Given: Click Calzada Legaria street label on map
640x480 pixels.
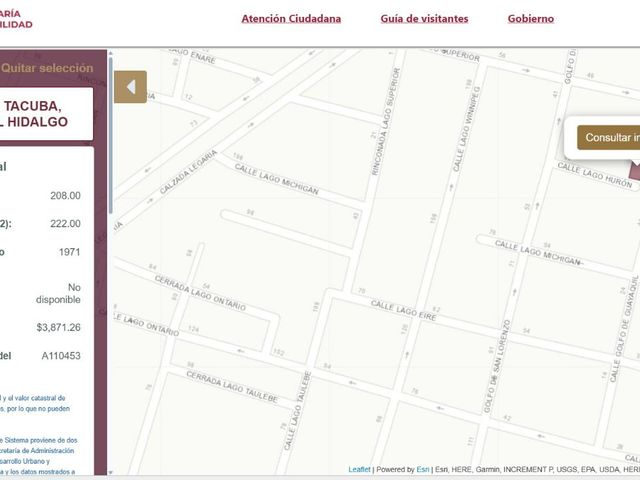Looking at the screenshot, I should click(188, 172).
